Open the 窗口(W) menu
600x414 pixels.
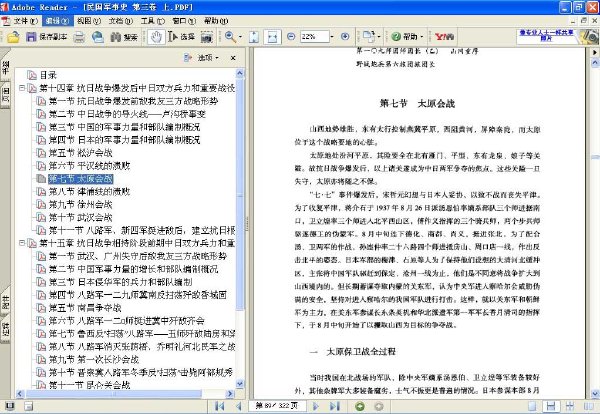coord(184,21)
